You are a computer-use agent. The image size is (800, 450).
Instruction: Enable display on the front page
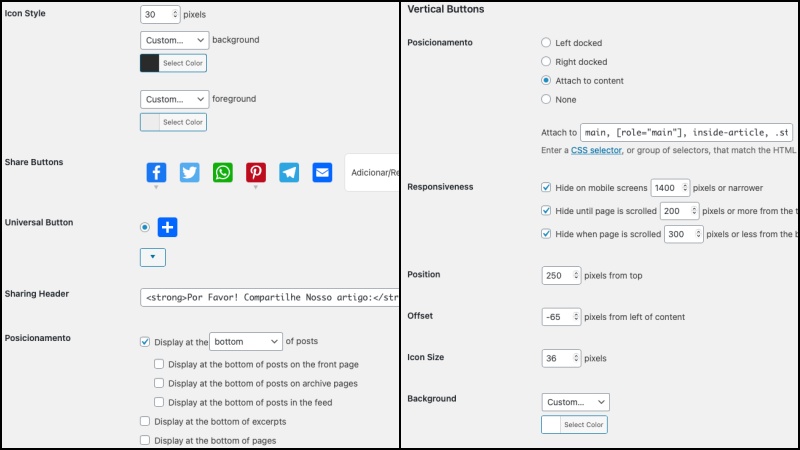pyautogui.click(x=159, y=364)
